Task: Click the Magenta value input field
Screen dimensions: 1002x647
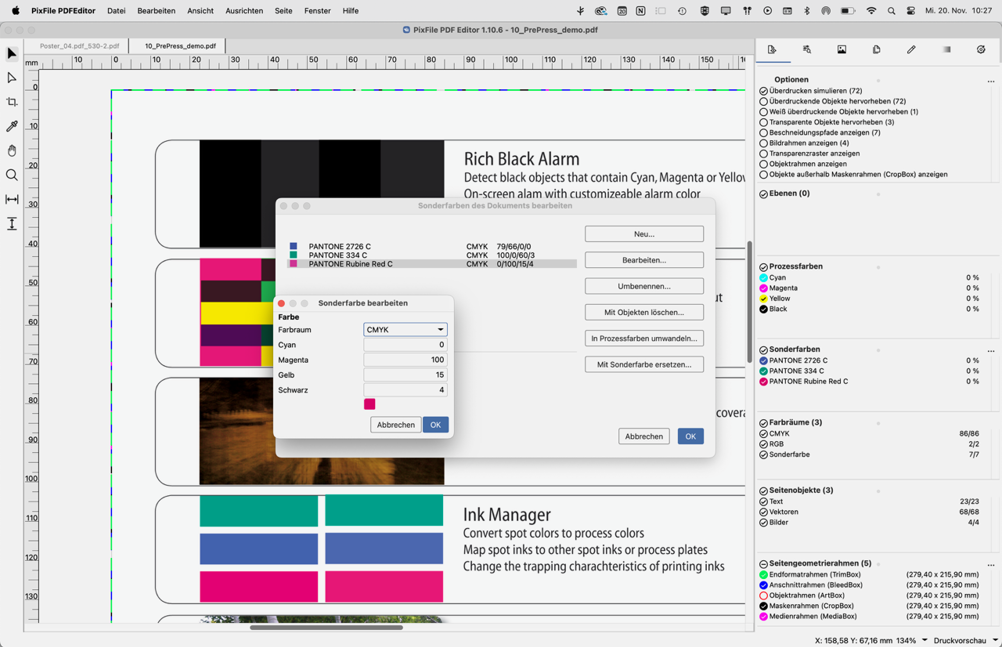Action: (x=405, y=360)
